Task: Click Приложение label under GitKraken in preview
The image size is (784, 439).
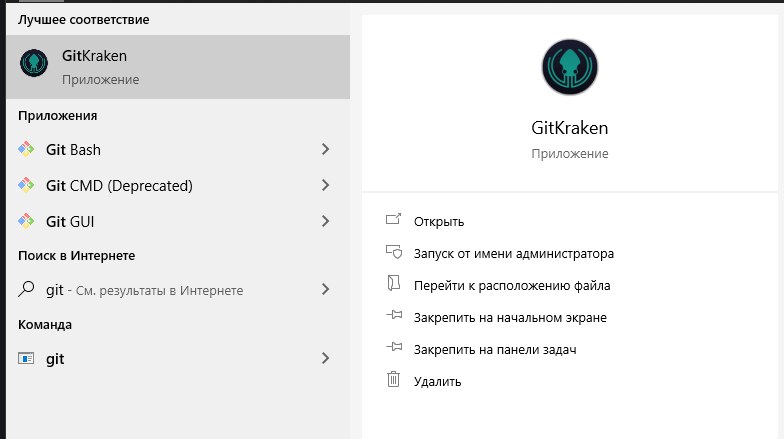Action: coord(570,154)
